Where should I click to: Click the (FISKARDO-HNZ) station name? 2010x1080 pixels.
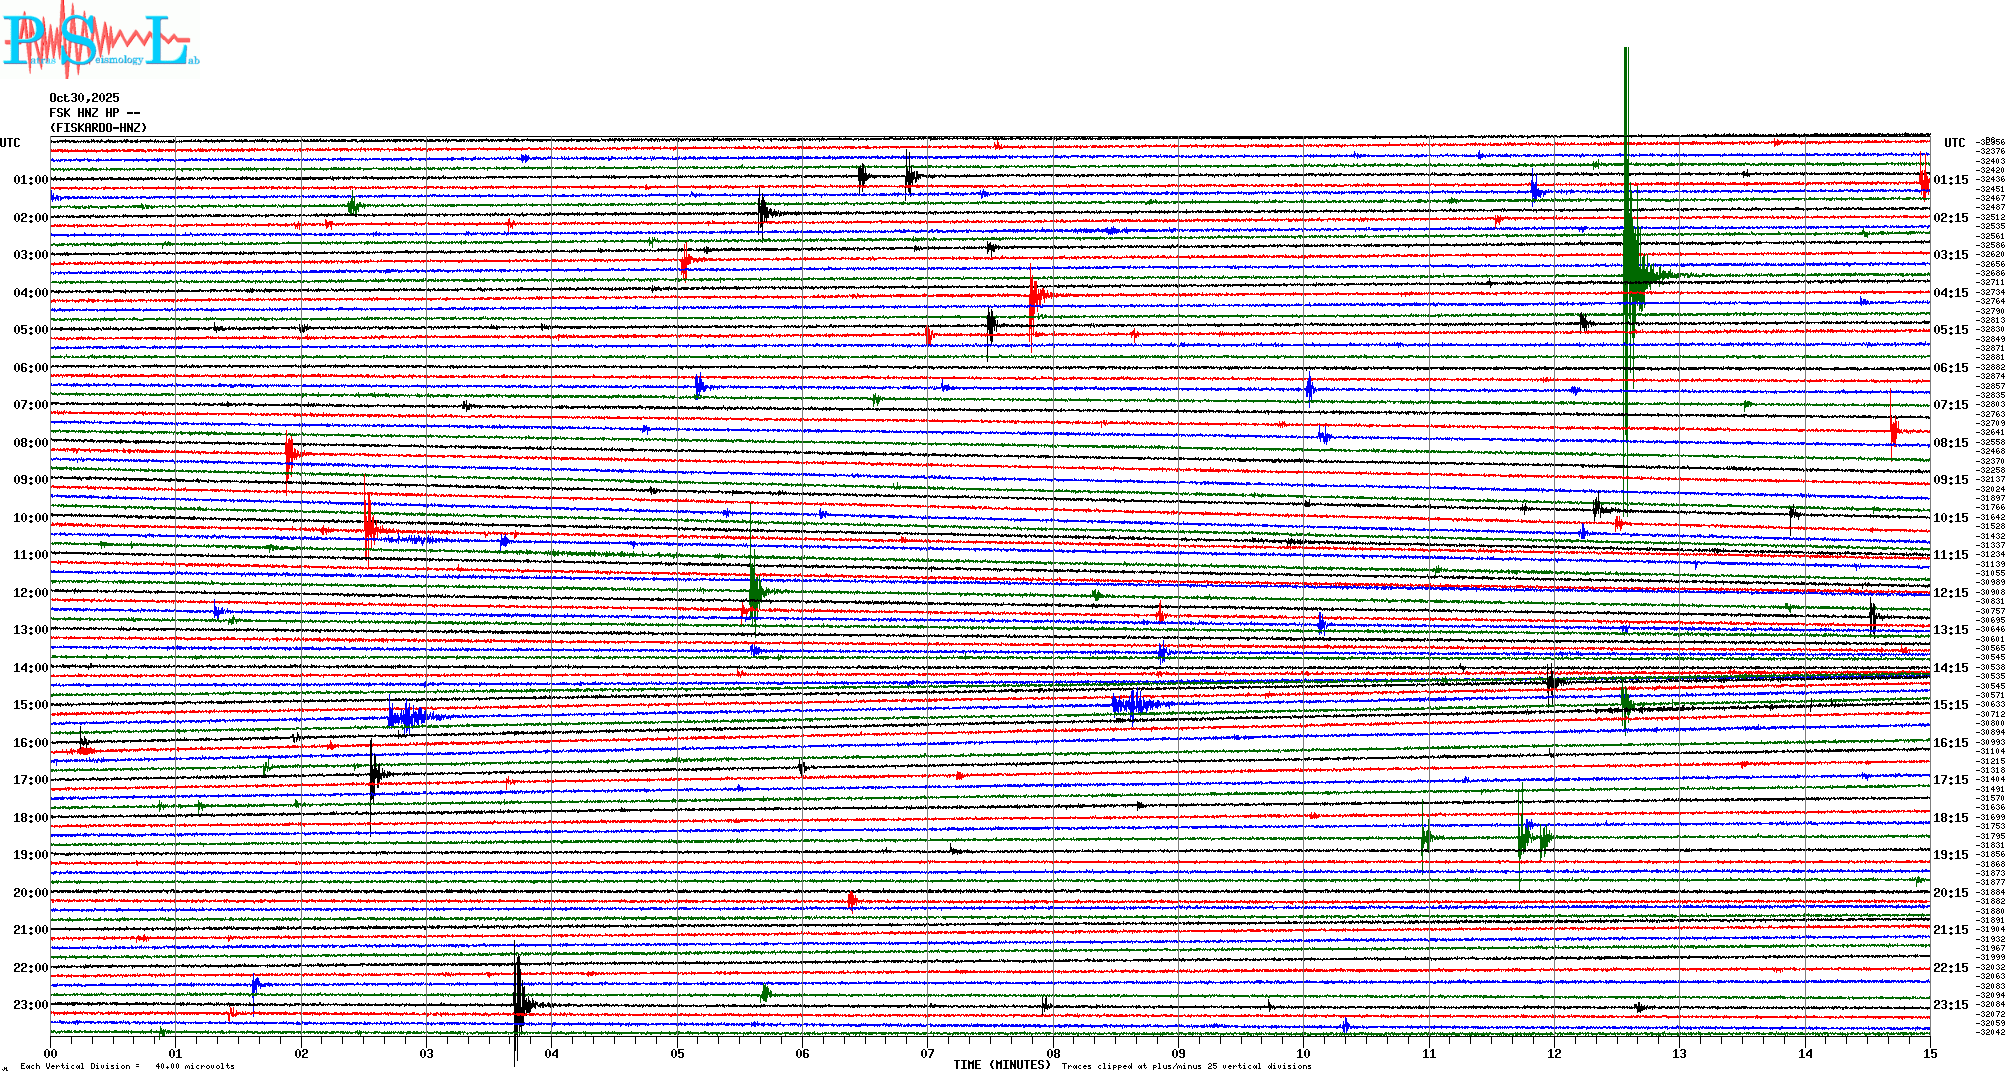pos(98,128)
